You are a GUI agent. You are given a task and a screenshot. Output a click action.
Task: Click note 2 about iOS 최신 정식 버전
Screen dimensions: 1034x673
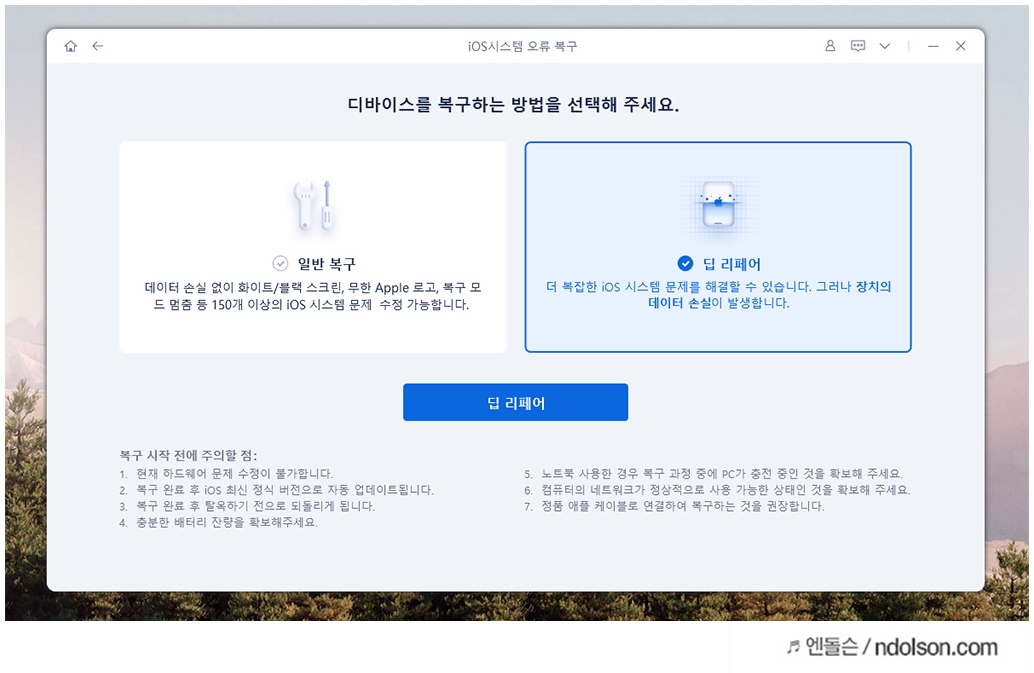pyautogui.click(x=276, y=490)
